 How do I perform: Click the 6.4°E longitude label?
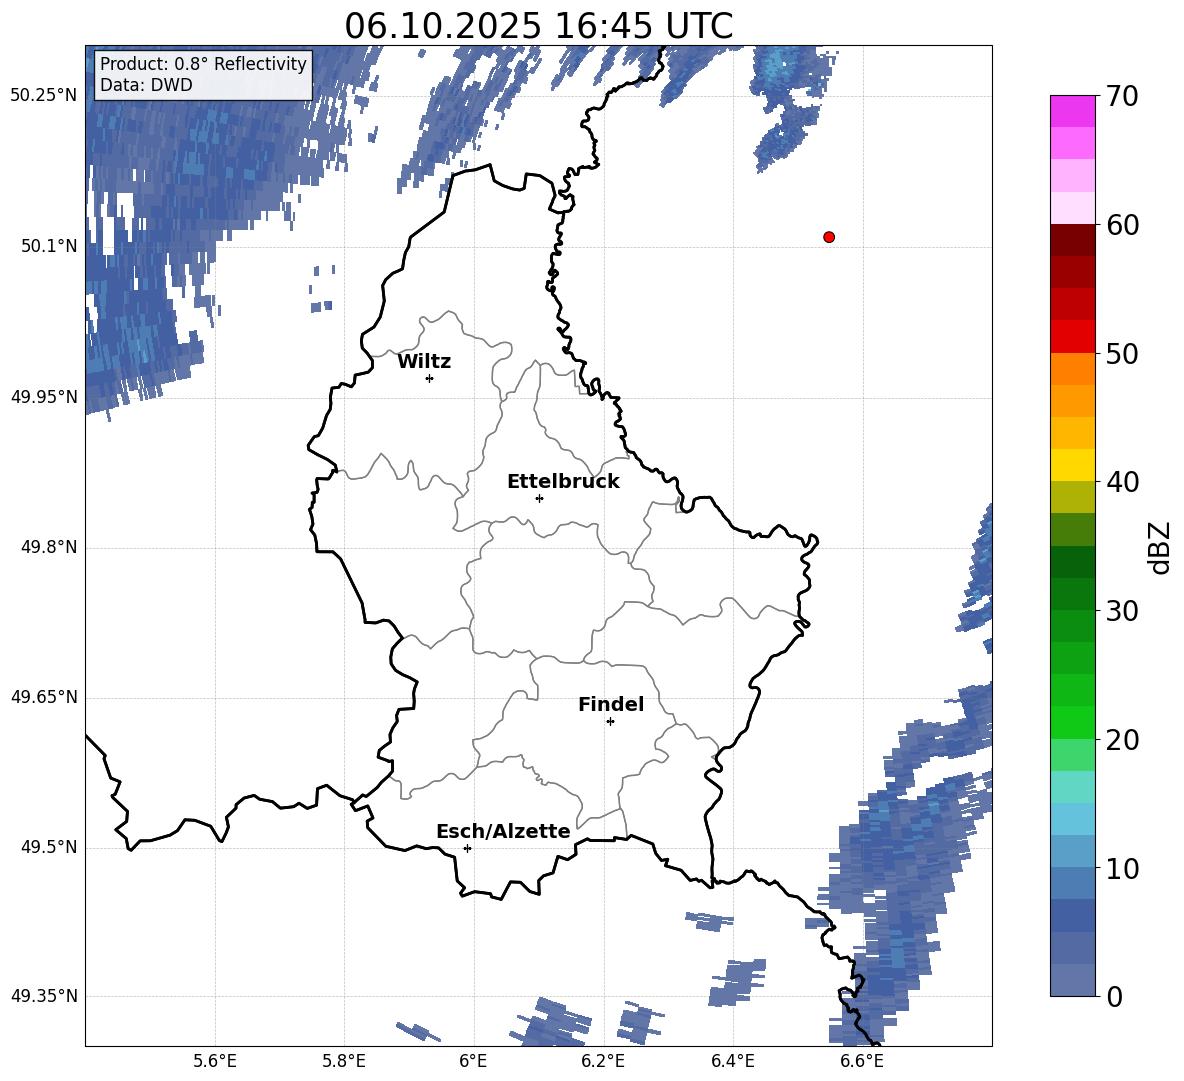coord(732,1061)
